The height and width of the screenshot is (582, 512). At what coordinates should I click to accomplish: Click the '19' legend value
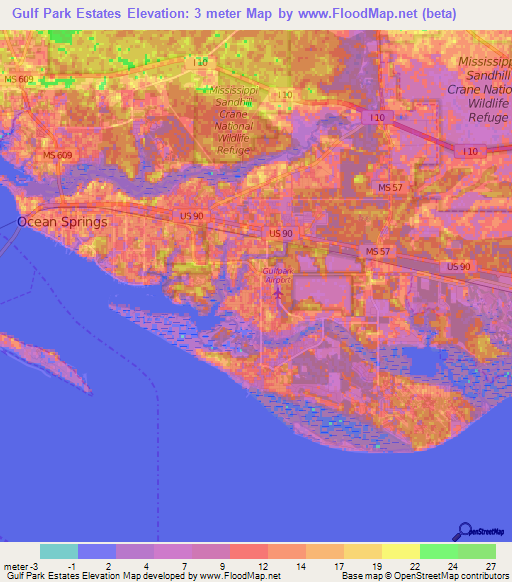[x=377, y=567]
